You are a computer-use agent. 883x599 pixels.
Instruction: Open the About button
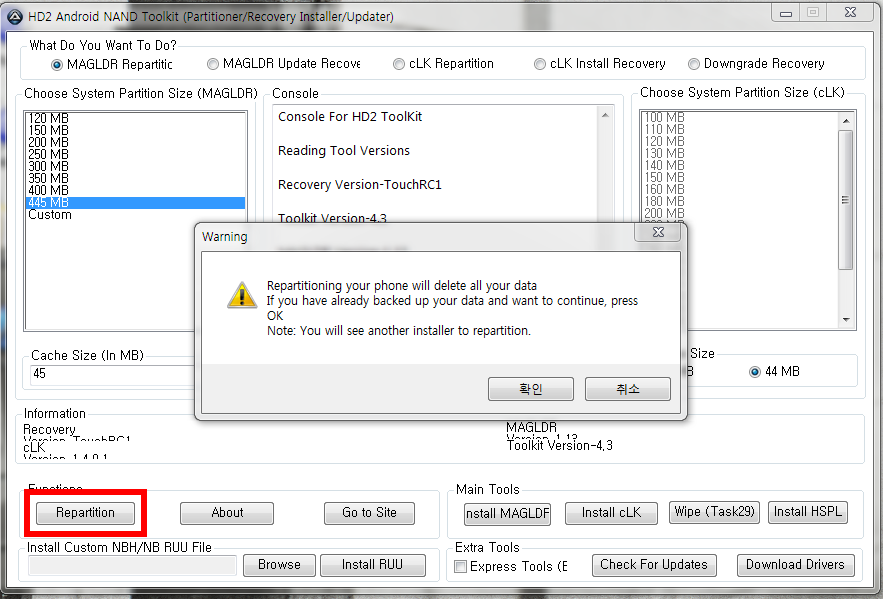click(227, 513)
